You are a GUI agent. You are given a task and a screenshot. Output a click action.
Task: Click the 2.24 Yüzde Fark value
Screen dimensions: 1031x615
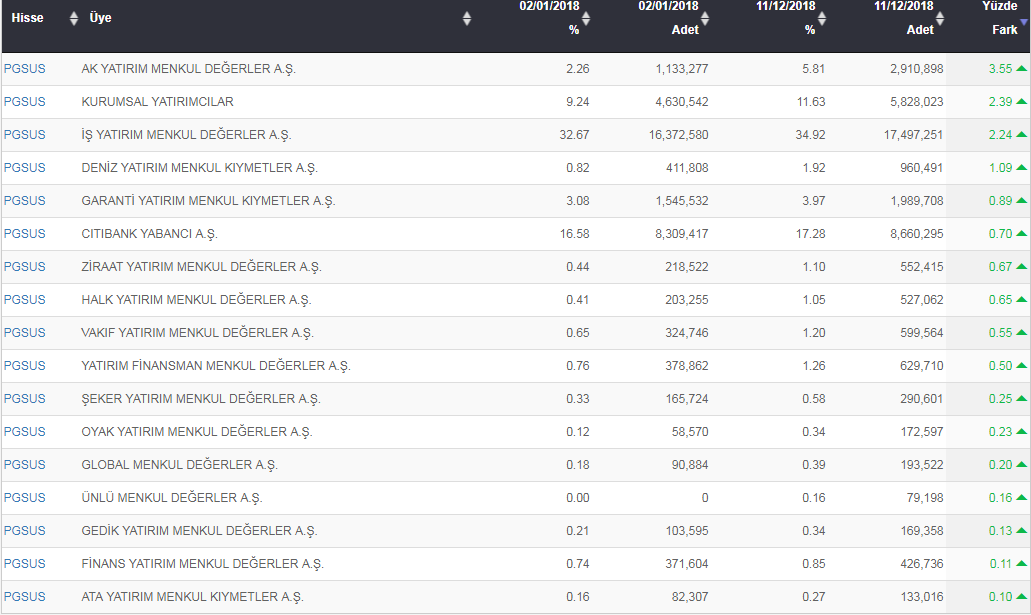point(1000,135)
